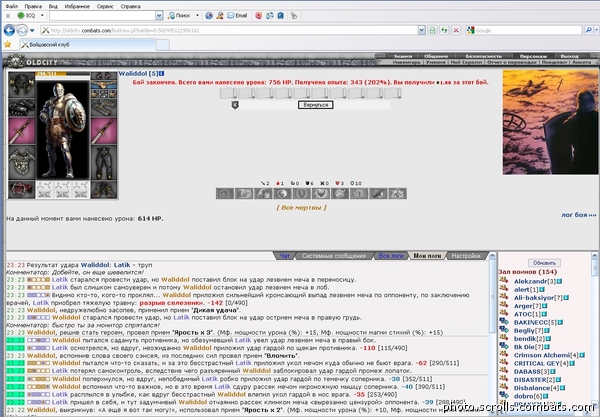Switch to the Системные сообщения tab

coord(334,256)
